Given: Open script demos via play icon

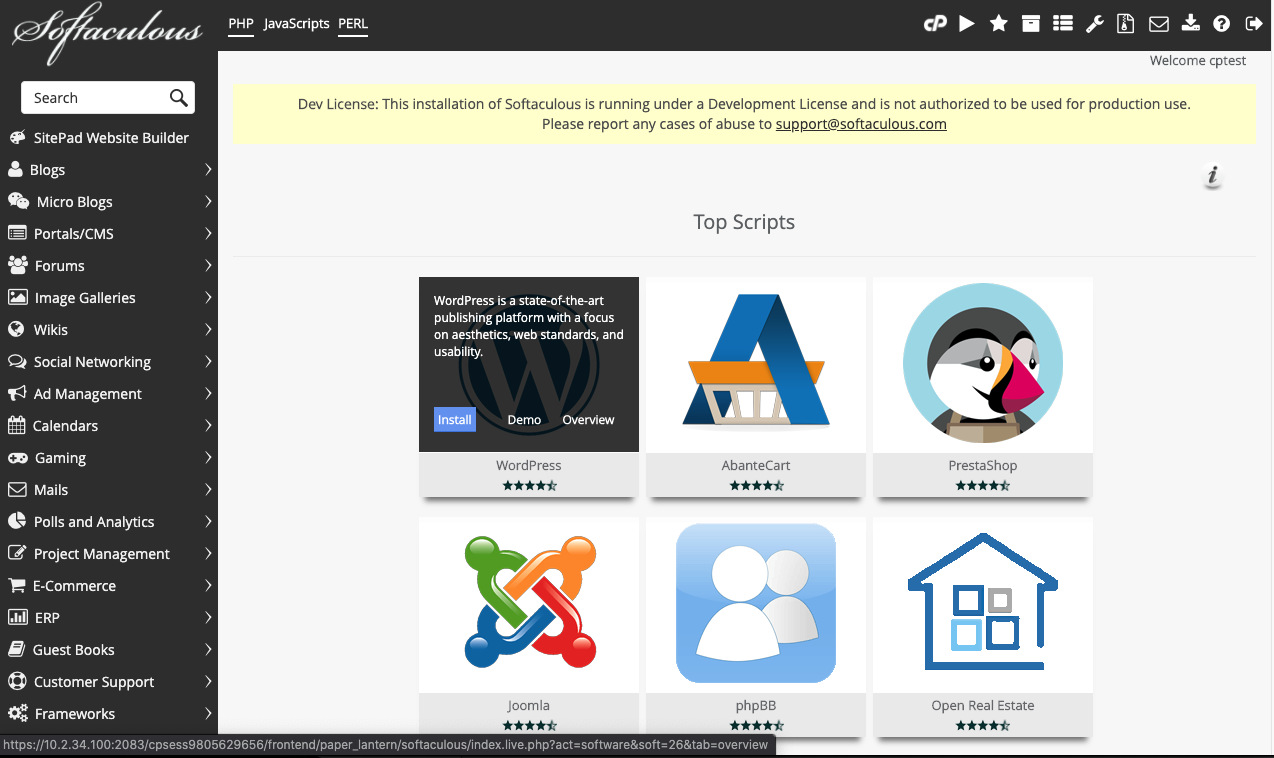Looking at the screenshot, I should (967, 24).
